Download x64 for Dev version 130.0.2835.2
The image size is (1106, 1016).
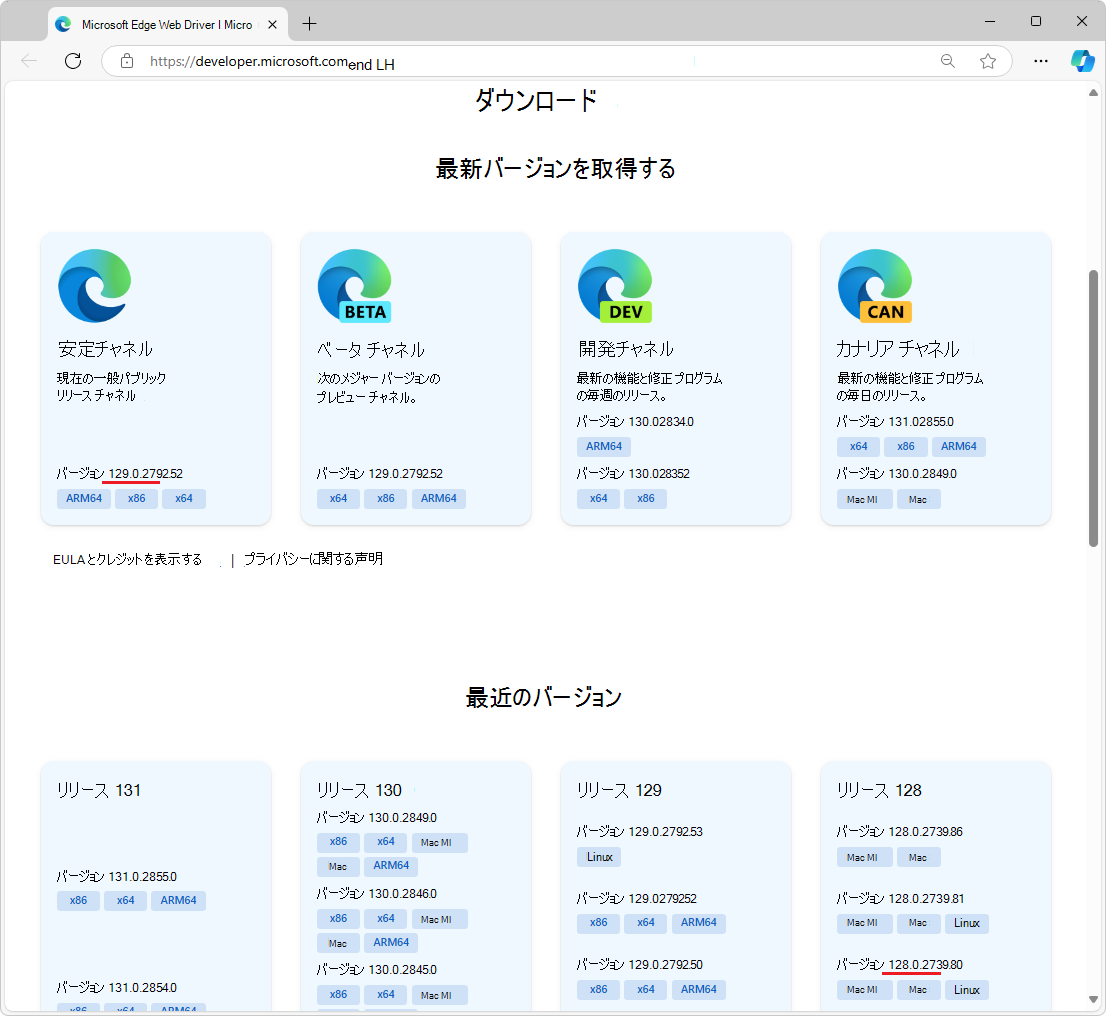[x=599, y=499]
